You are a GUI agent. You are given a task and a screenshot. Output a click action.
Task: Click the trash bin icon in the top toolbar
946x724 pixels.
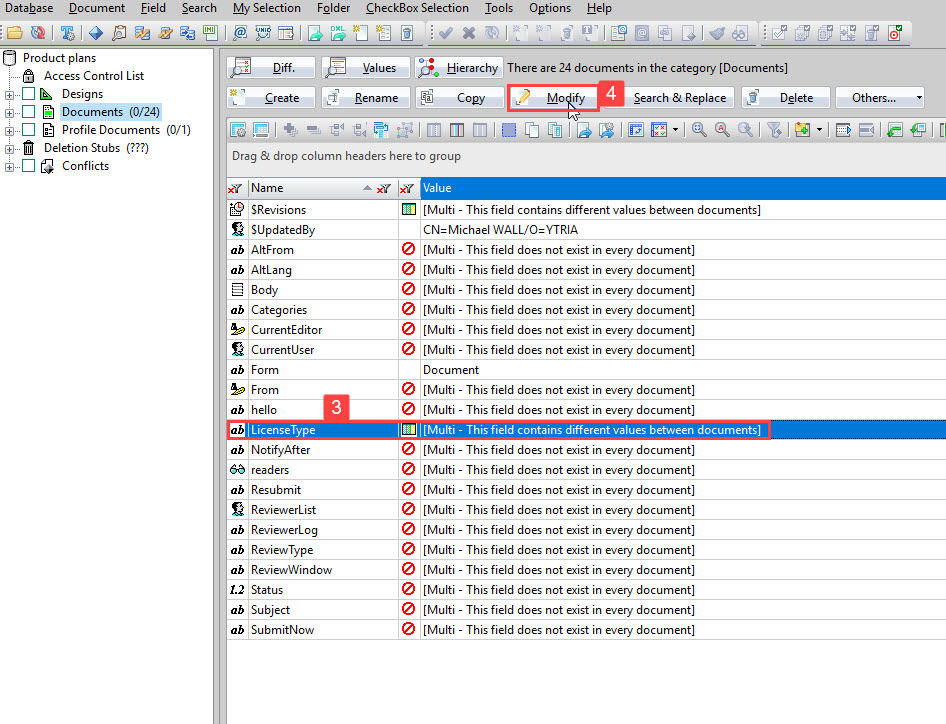405,31
